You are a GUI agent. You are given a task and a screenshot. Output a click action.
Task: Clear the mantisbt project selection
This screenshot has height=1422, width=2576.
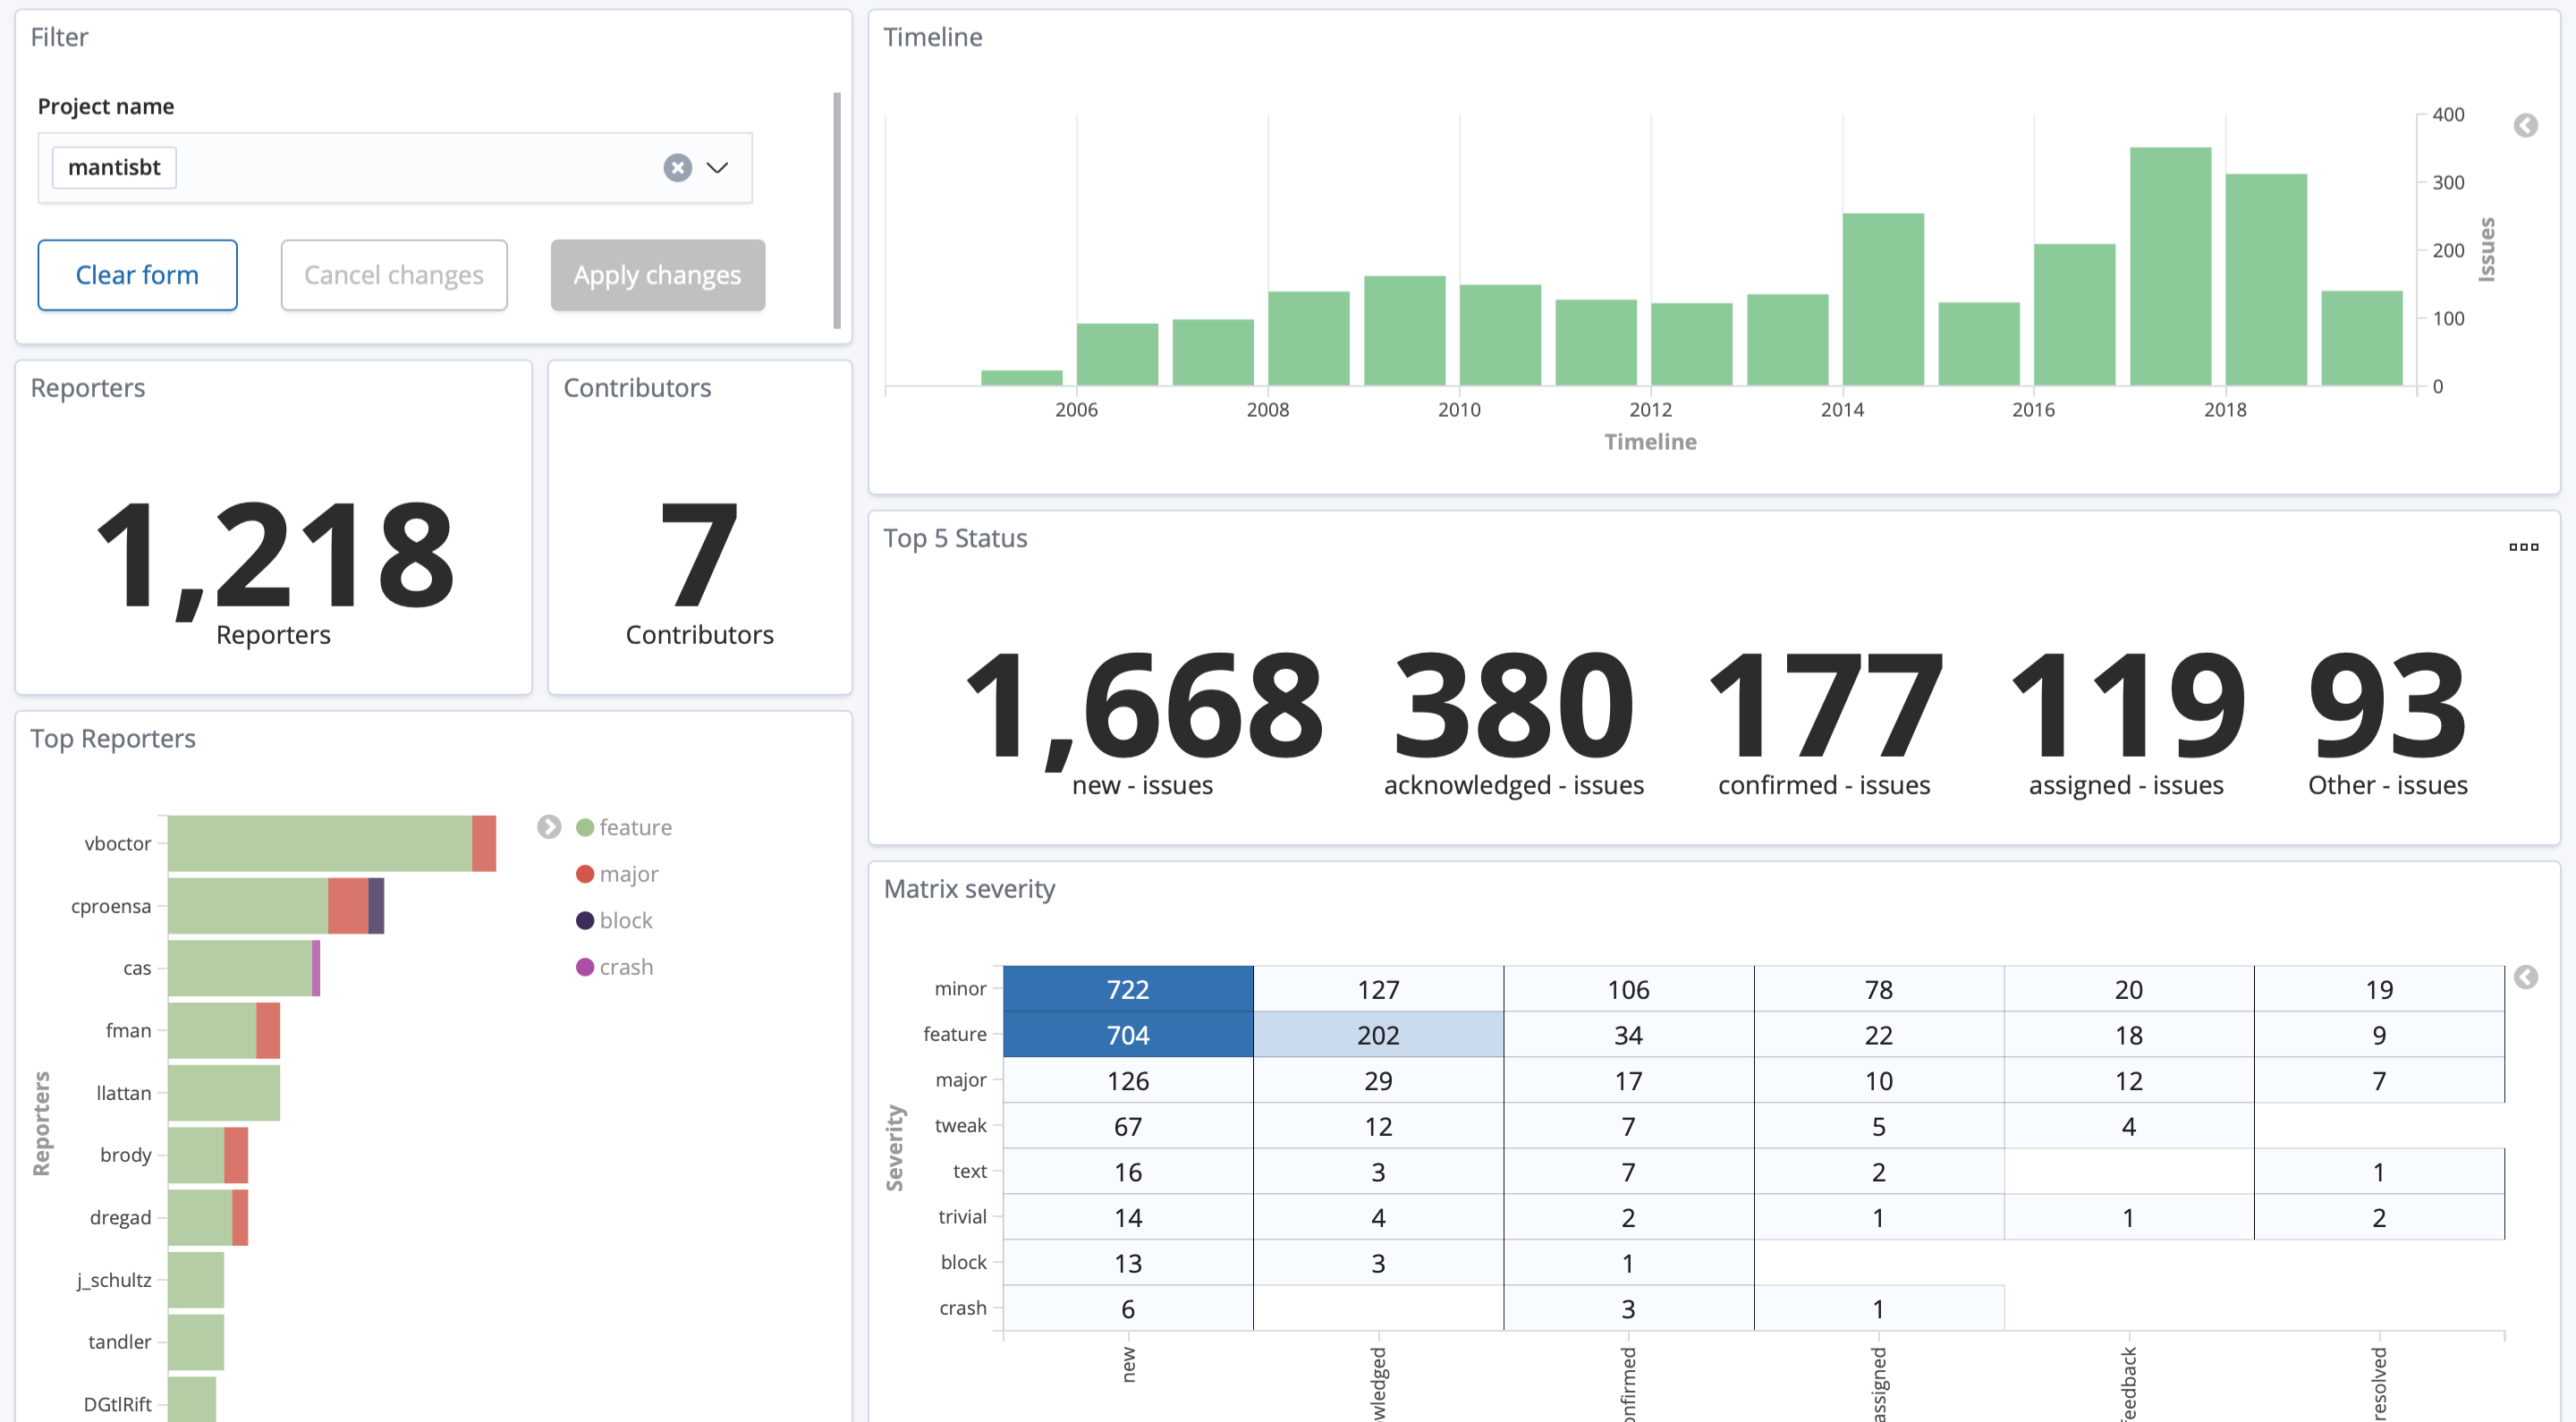point(677,168)
